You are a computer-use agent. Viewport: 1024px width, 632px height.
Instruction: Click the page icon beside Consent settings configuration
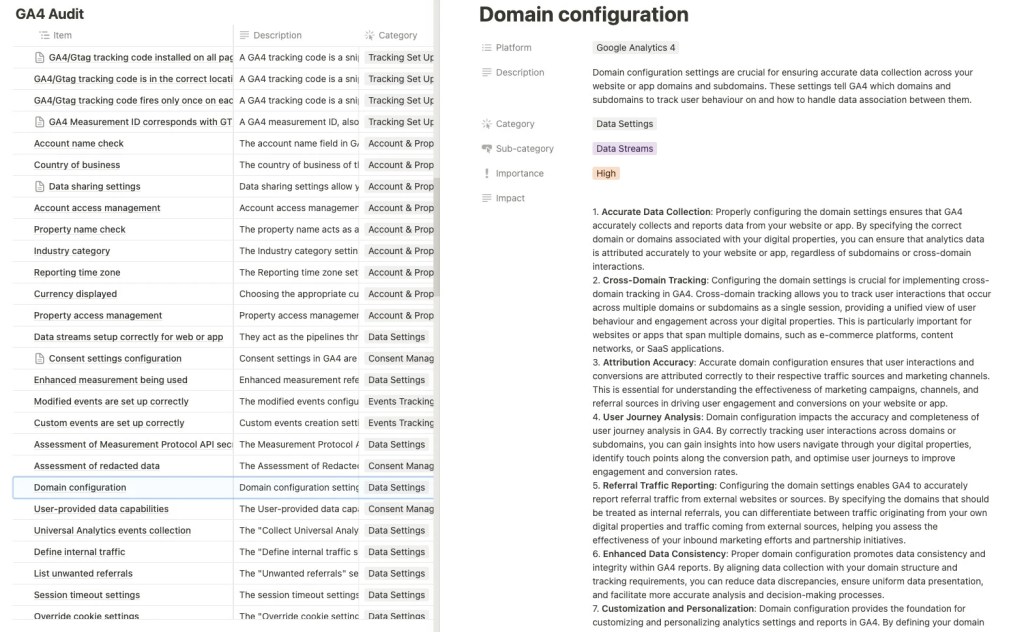40,359
